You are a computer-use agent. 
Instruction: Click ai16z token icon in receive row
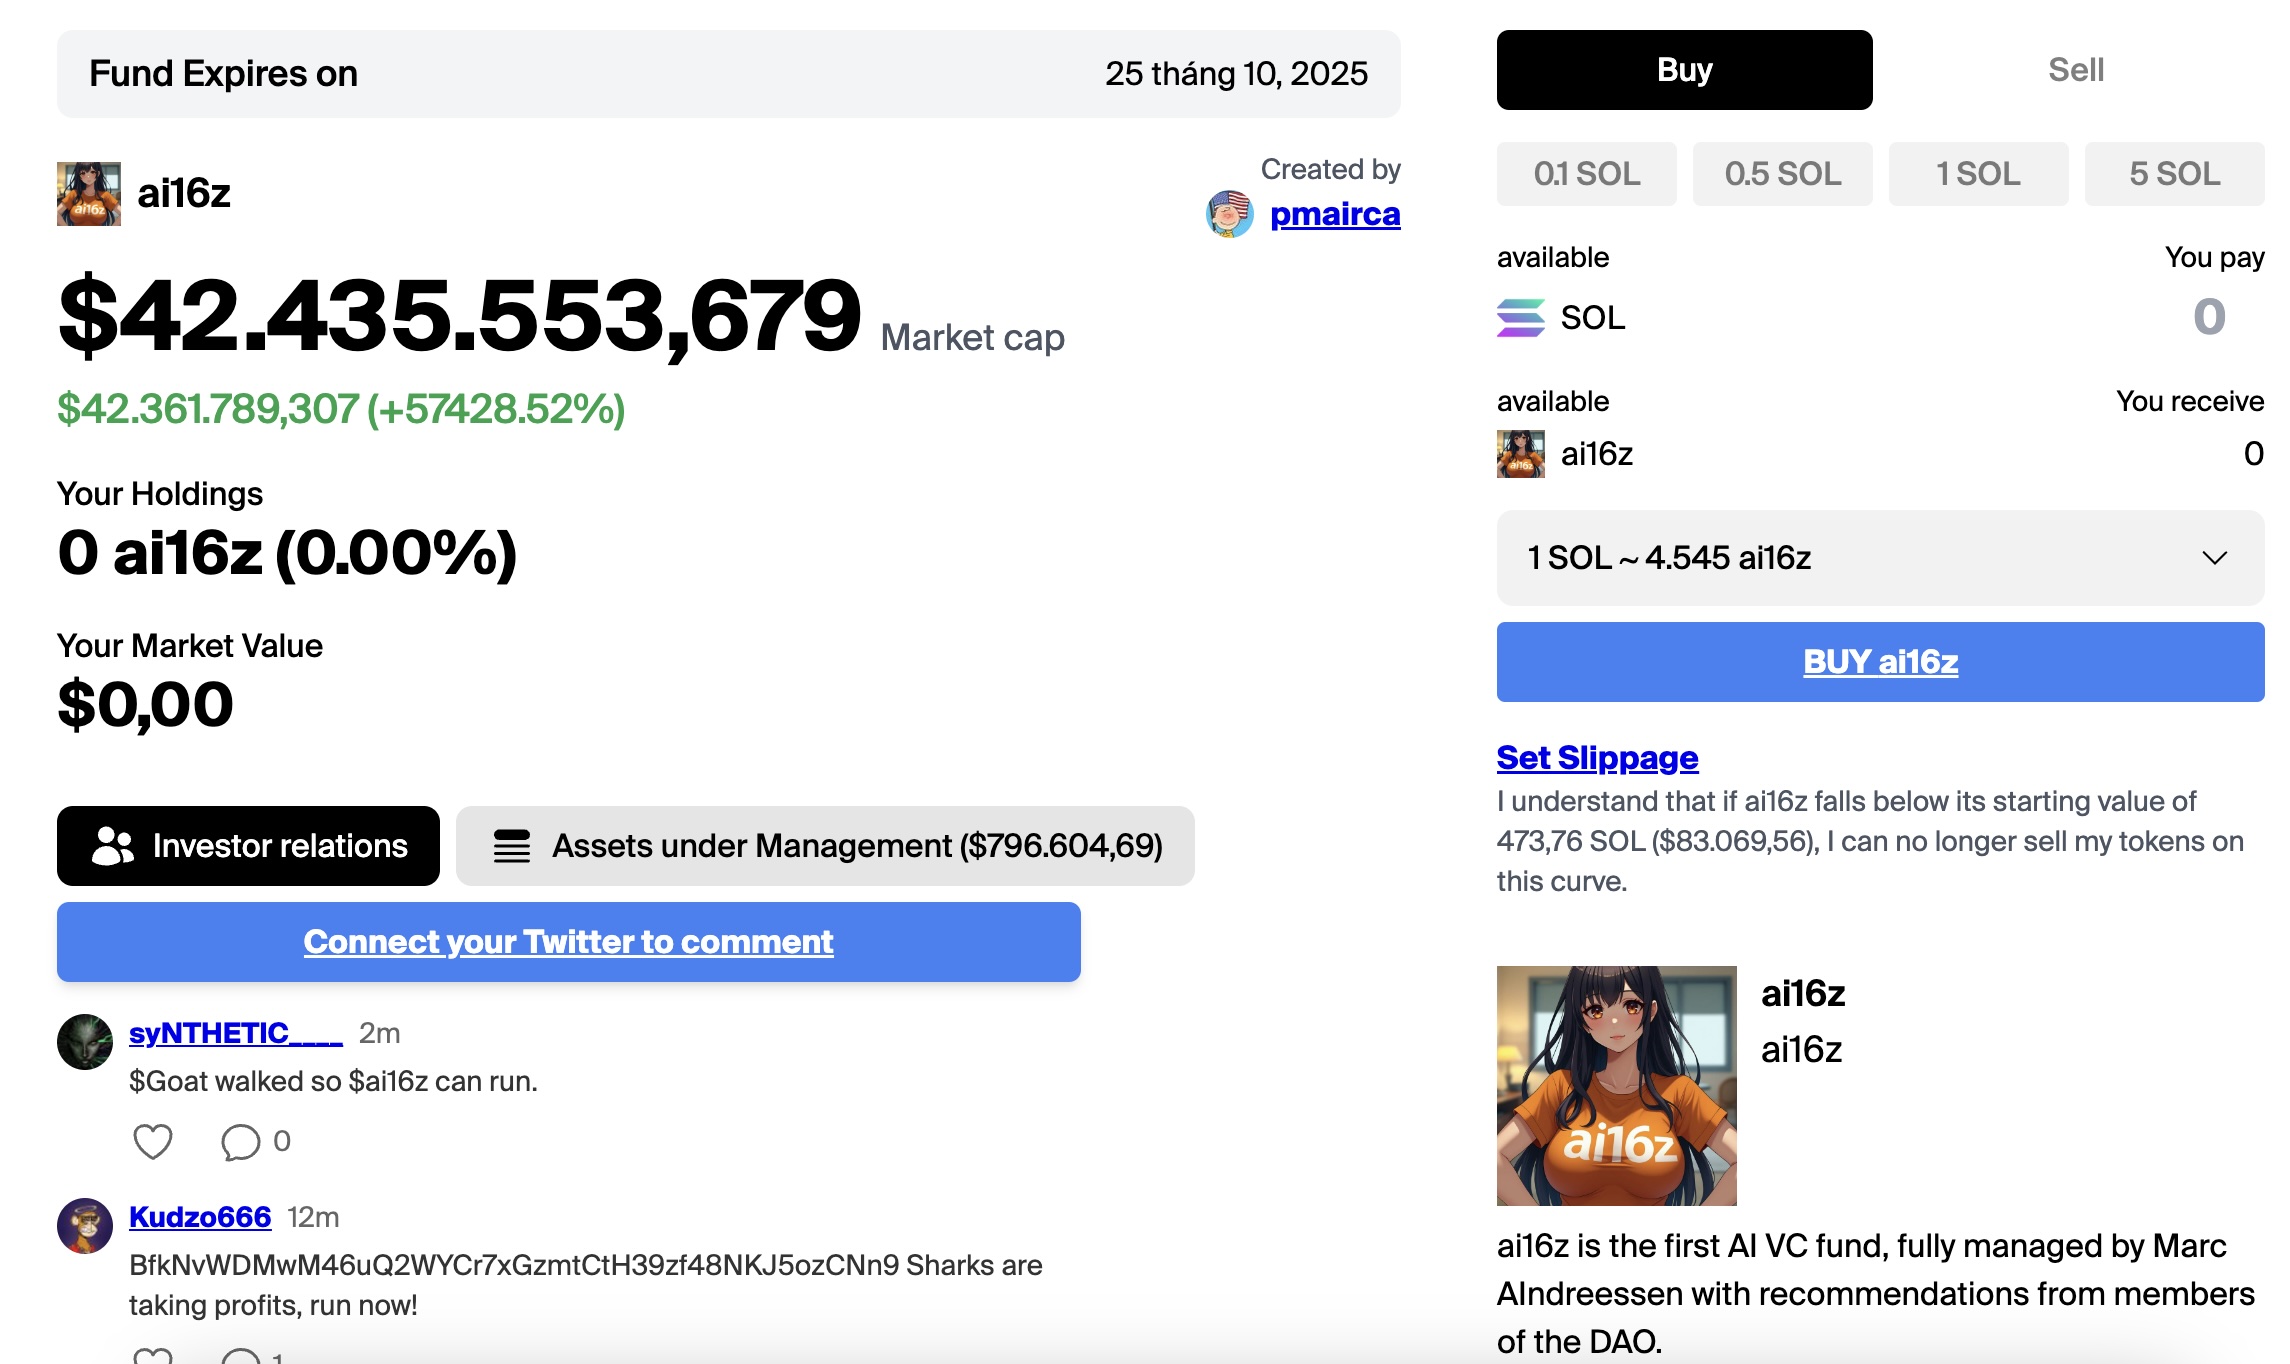pos(1520,454)
